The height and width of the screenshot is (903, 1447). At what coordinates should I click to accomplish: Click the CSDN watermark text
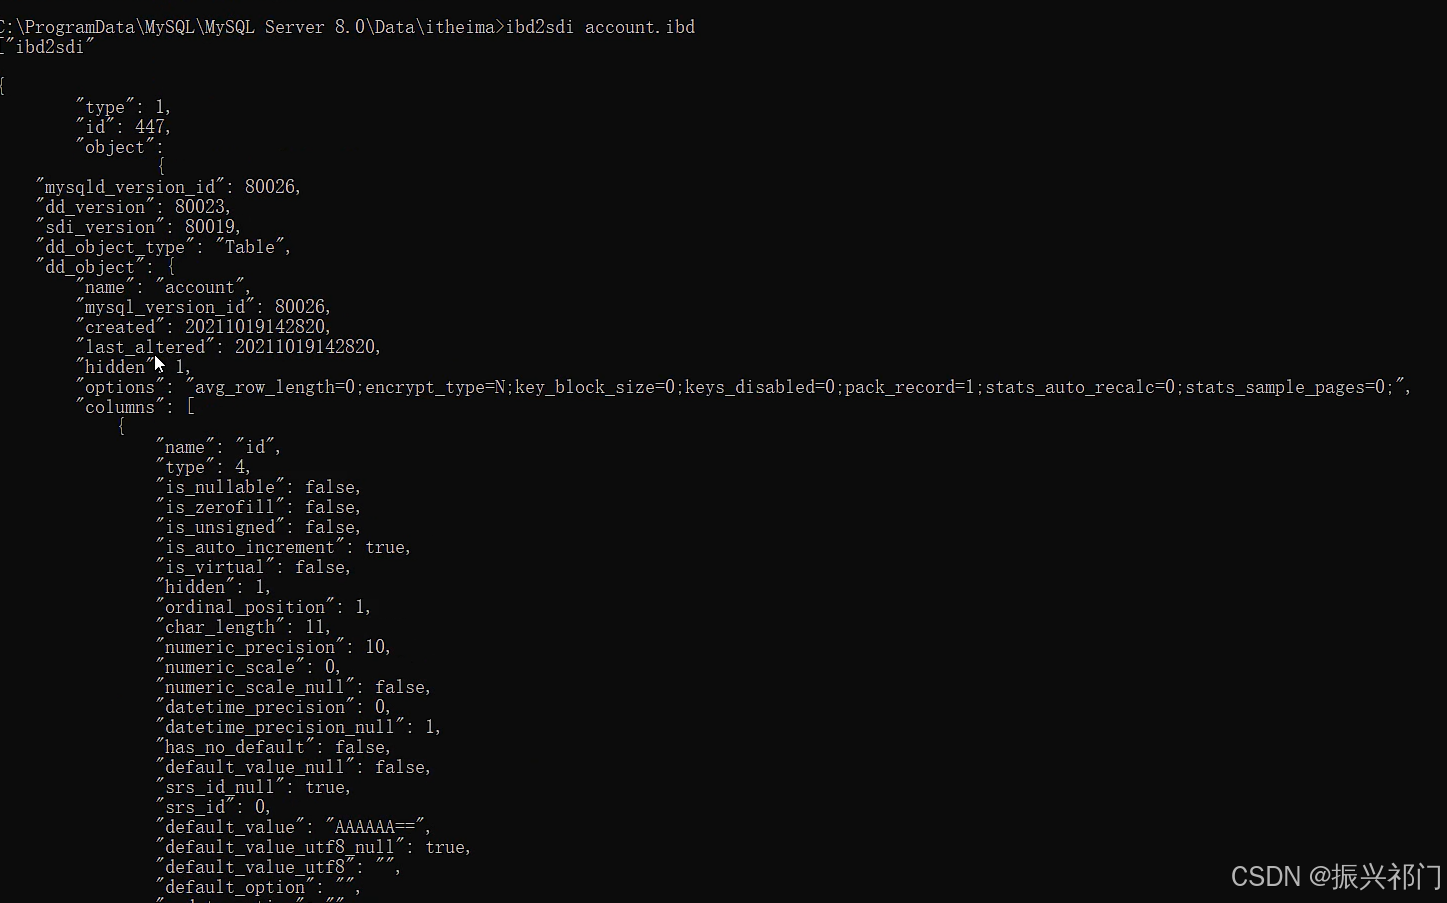tap(1336, 877)
